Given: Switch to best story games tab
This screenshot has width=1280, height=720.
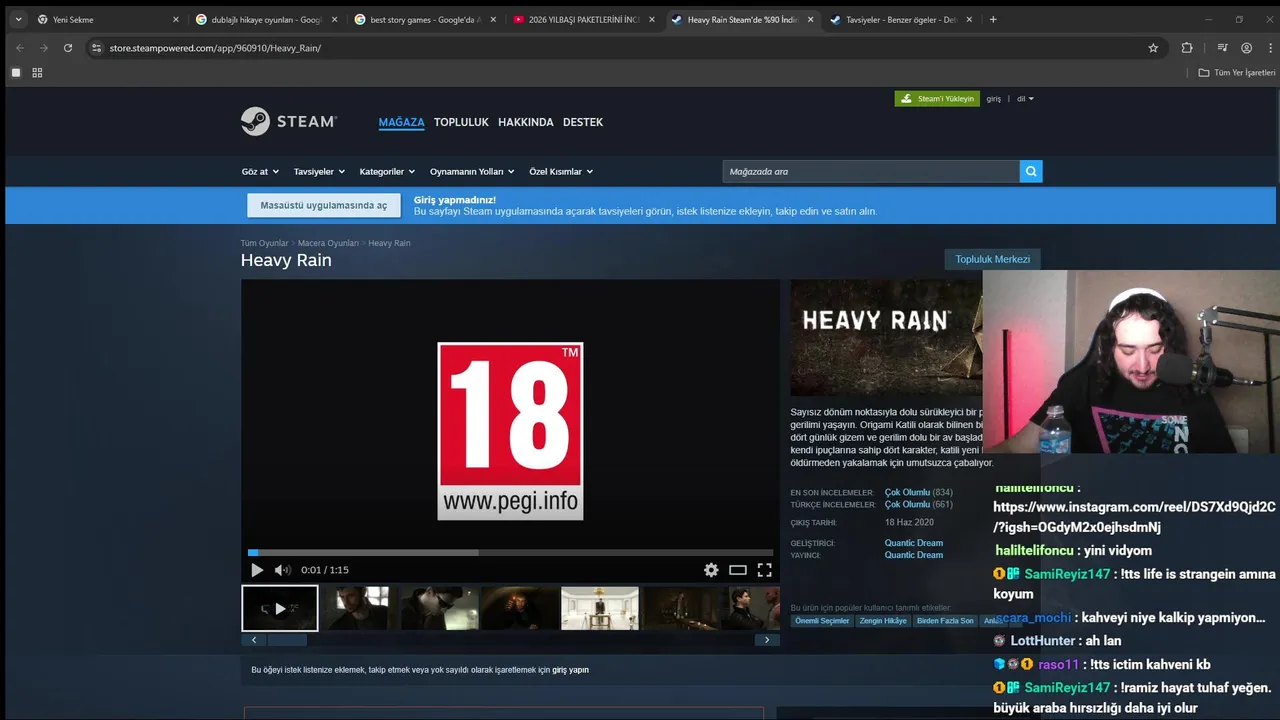Looking at the screenshot, I should 424,19.
